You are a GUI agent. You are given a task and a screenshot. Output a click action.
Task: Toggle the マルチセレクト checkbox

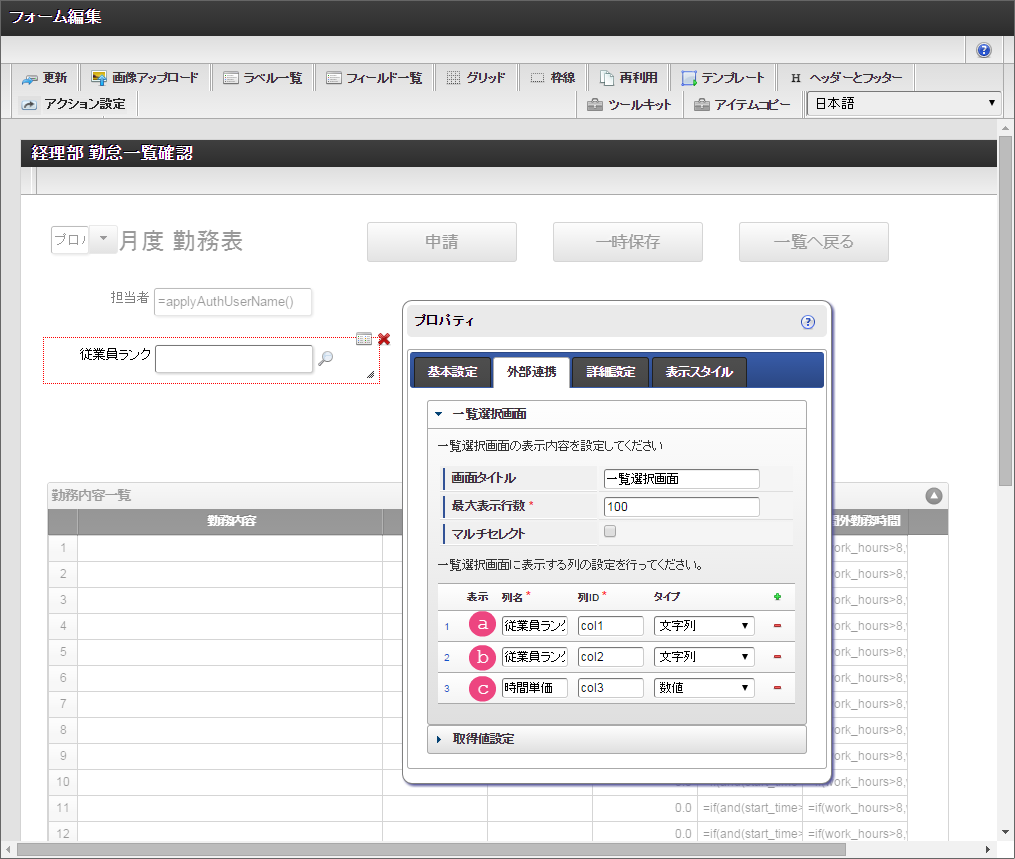[610, 532]
